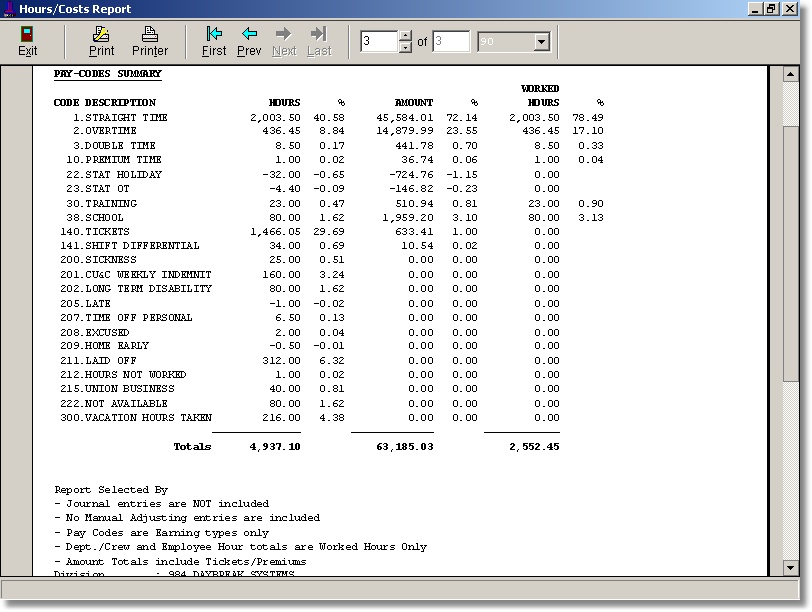The height and width of the screenshot is (612, 812).
Task: Select the 300.VACATION HOURS TAKEN row label
Action: [136, 417]
